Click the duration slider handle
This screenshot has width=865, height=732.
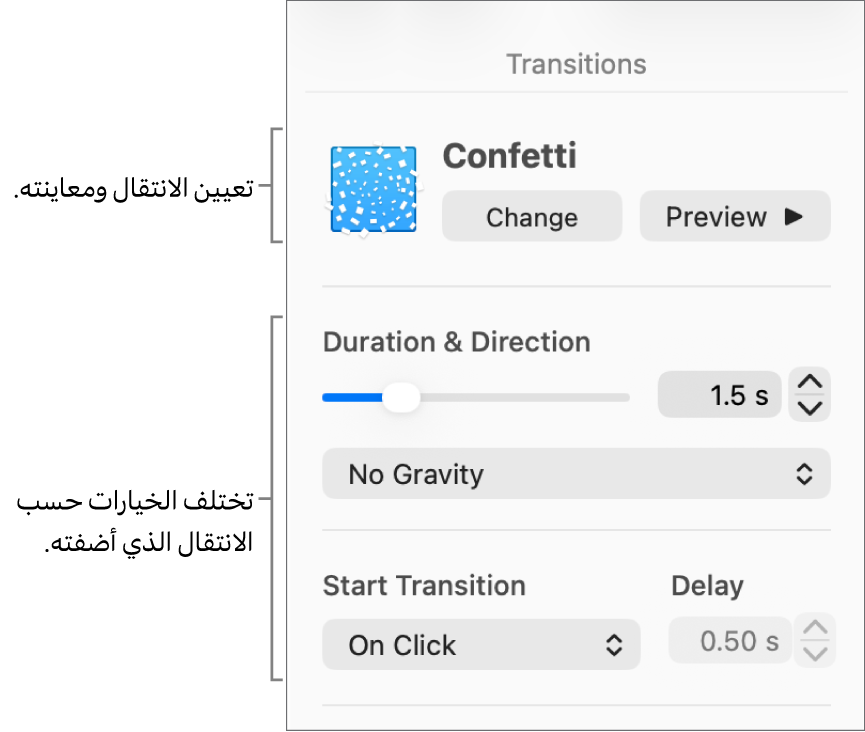pos(402,398)
